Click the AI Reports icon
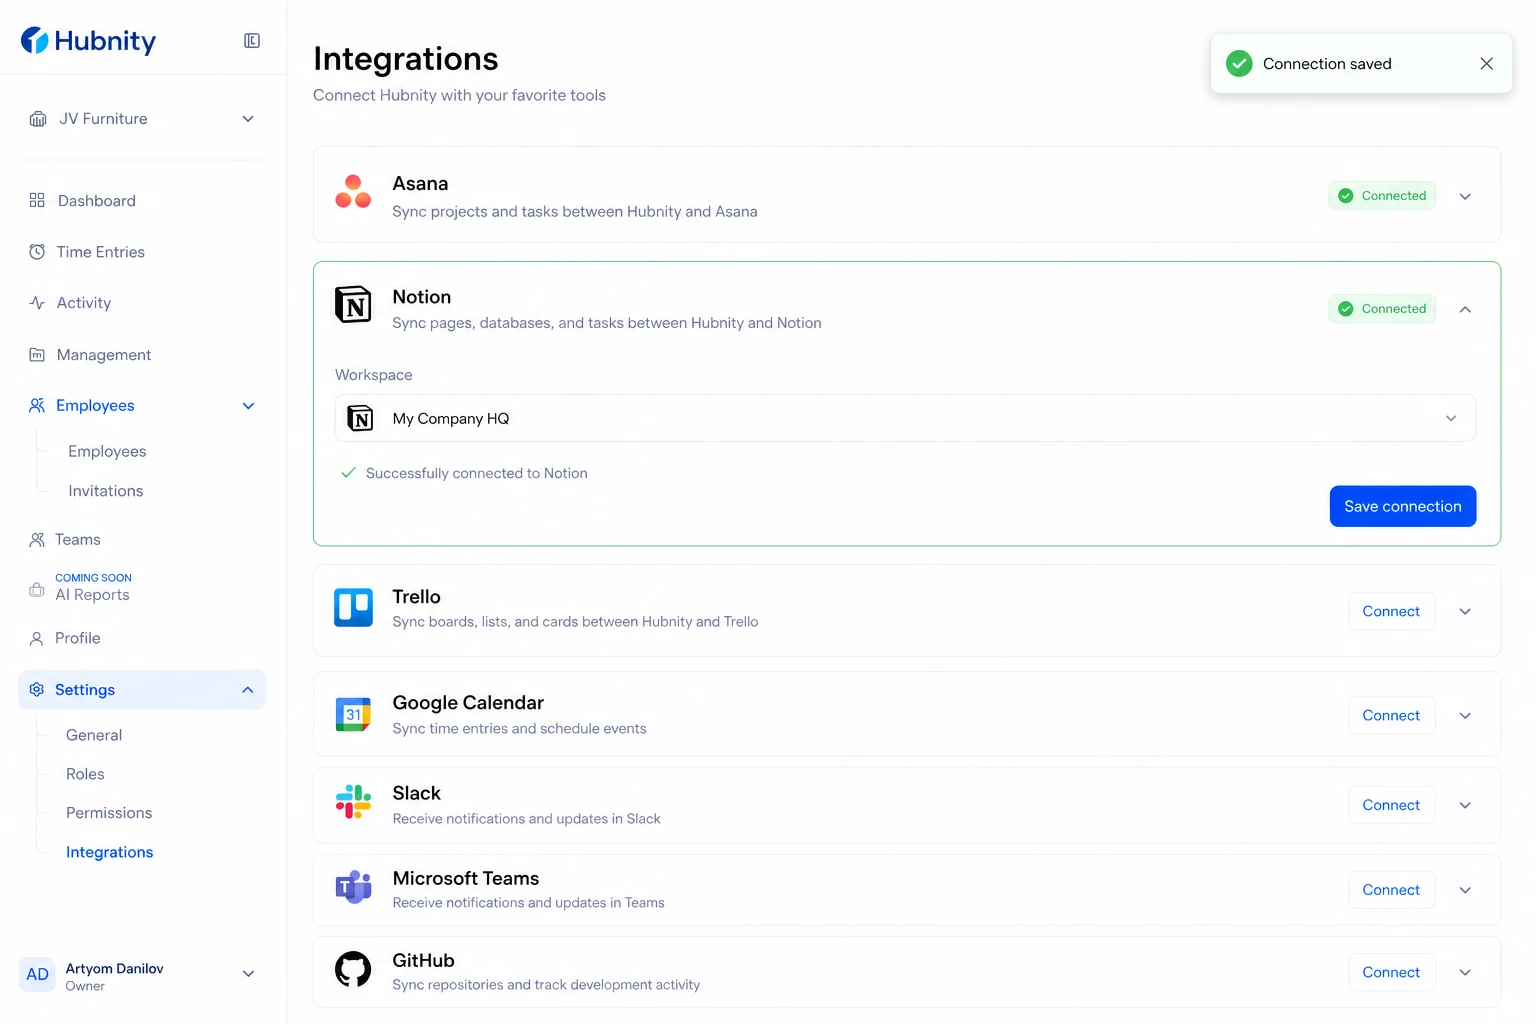Image resolution: width=1536 pixels, height=1024 pixels. [37, 590]
